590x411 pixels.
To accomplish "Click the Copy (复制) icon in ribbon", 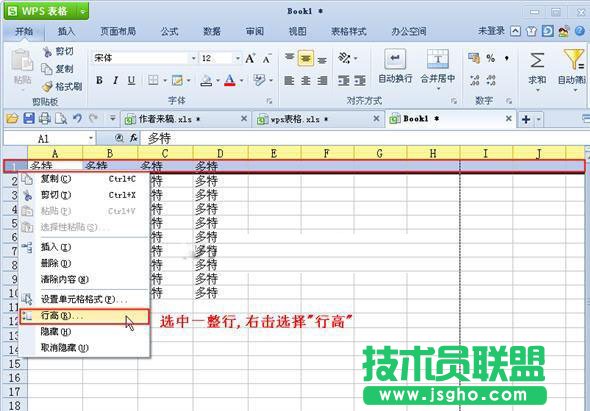I will pyautogui.click(x=47, y=69).
